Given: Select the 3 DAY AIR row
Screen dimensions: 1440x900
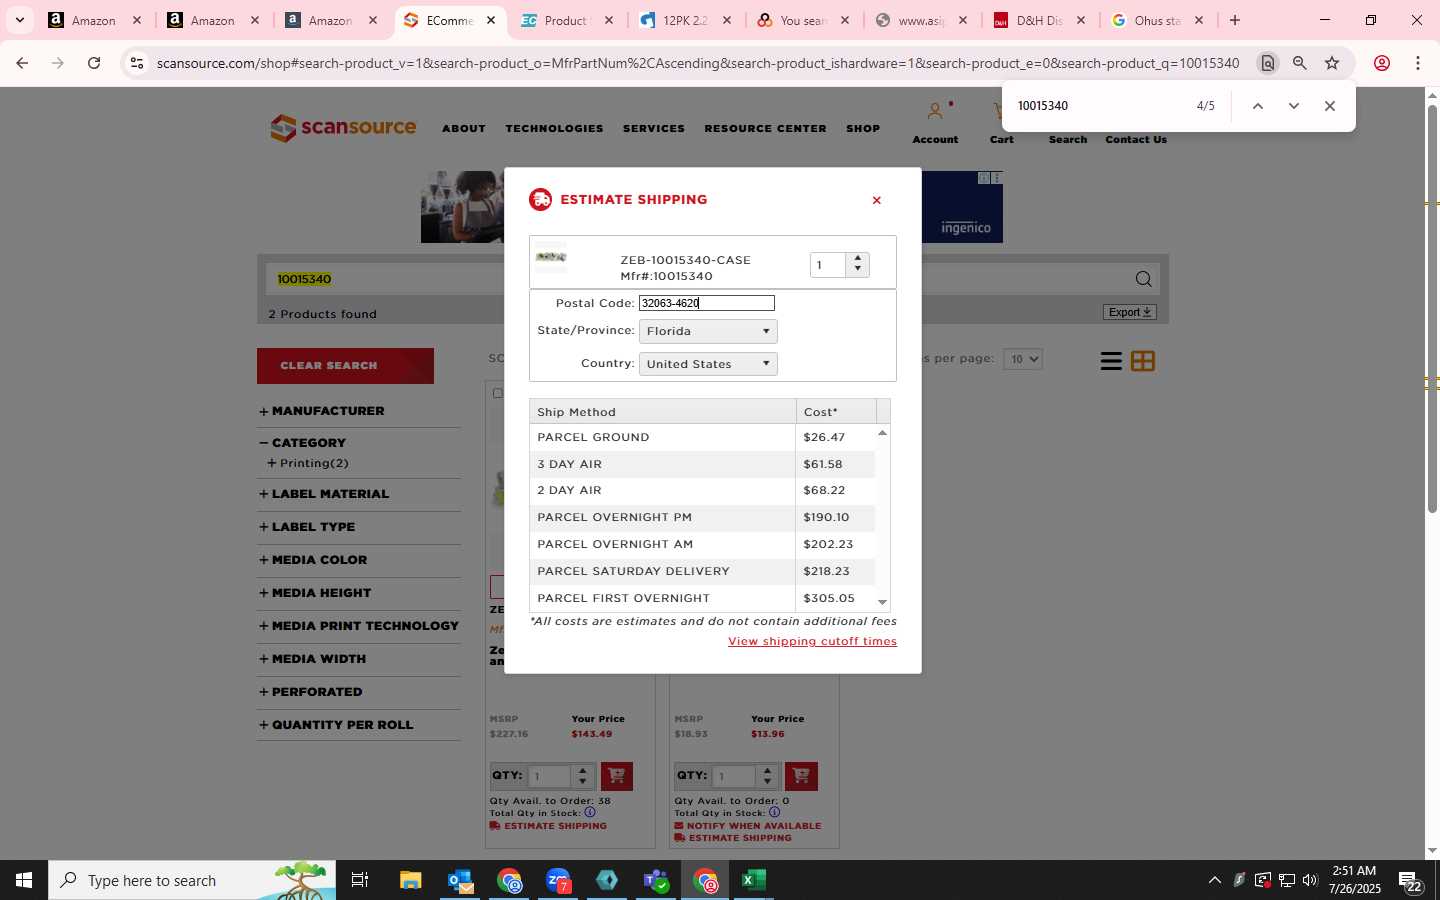Looking at the screenshot, I should coord(702,464).
